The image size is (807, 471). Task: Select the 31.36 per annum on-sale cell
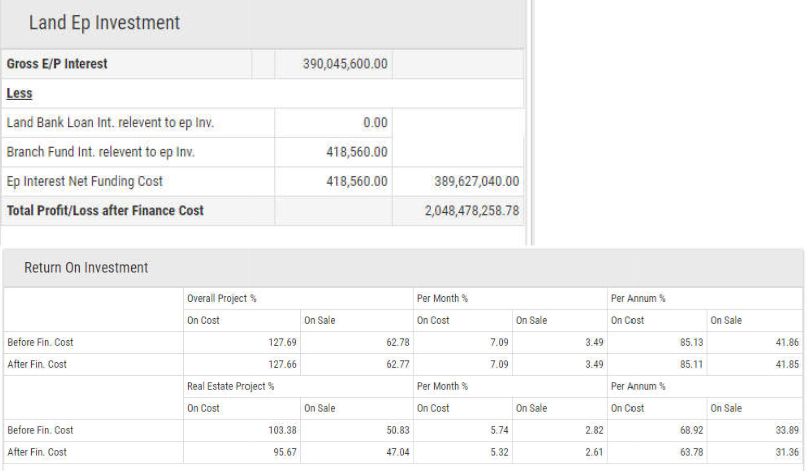click(x=785, y=452)
